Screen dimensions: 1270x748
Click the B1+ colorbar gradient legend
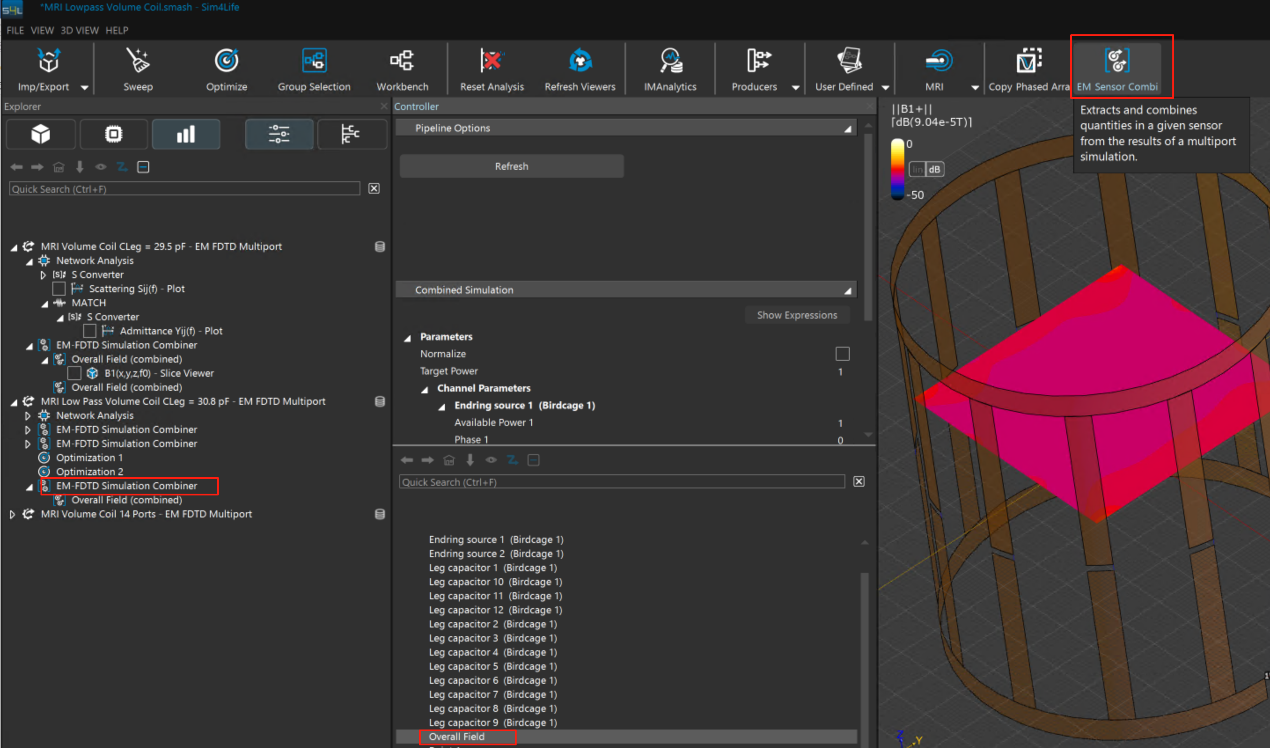click(x=898, y=168)
